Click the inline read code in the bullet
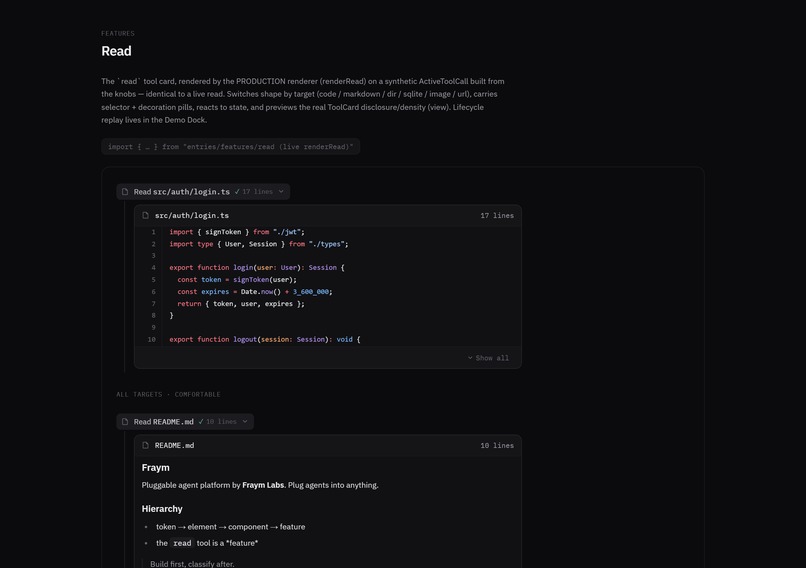 point(182,543)
